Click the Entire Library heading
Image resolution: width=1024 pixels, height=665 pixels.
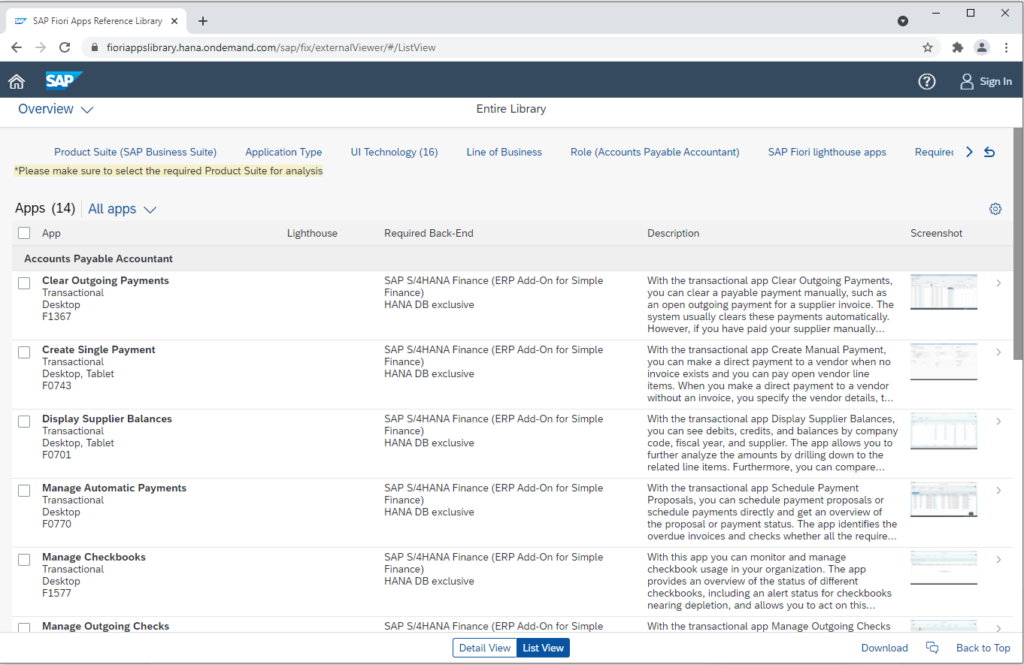511,109
